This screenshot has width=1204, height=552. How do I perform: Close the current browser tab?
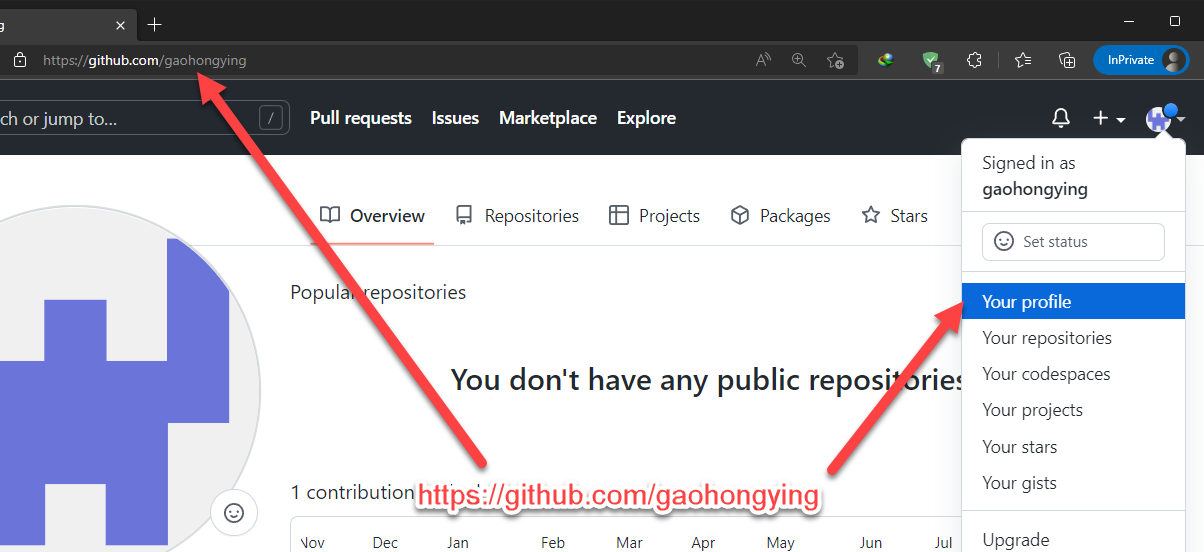120,24
